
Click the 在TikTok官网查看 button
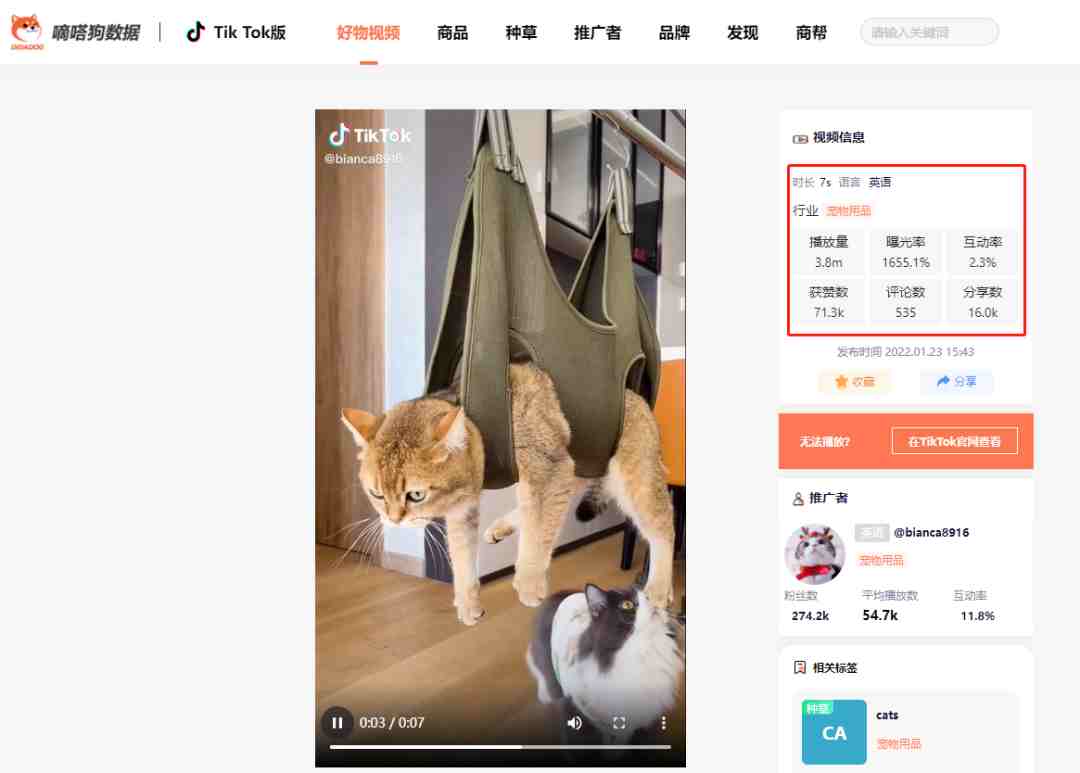(x=955, y=442)
